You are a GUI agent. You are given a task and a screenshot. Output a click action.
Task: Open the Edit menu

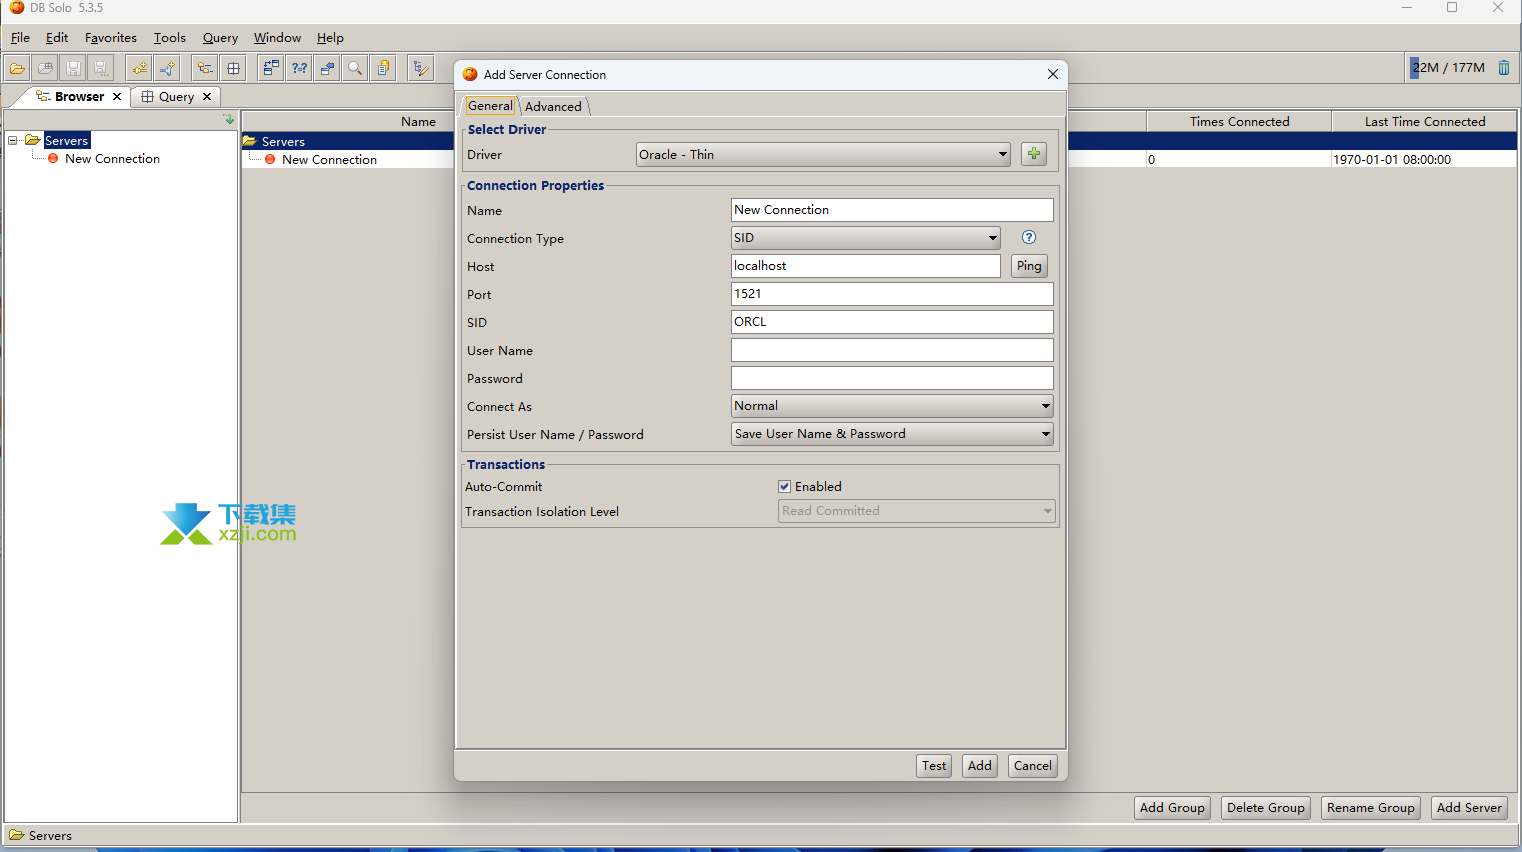click(57, 38)
